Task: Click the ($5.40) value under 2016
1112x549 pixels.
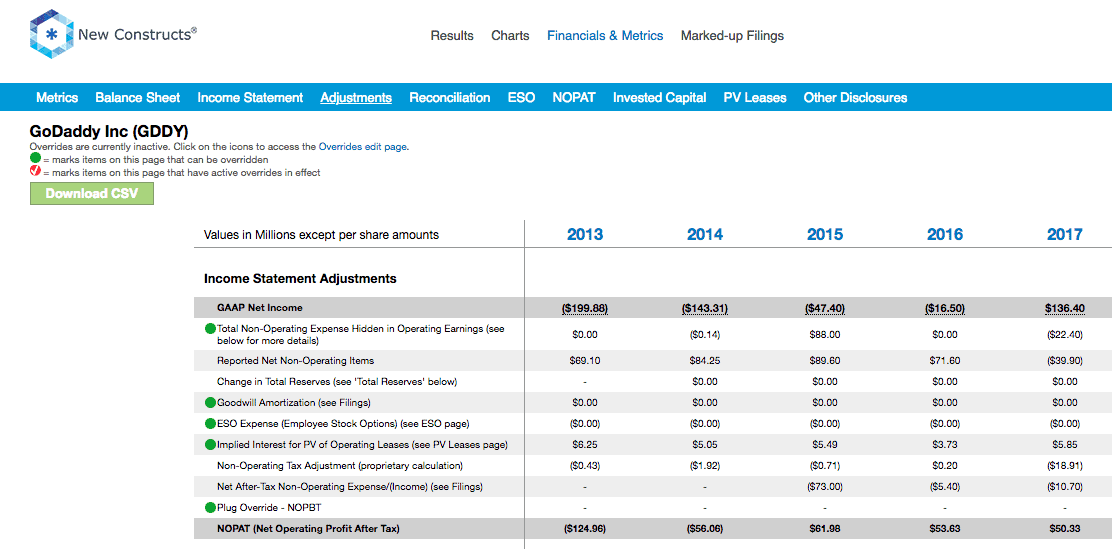Action: click(x=945, y=487)
